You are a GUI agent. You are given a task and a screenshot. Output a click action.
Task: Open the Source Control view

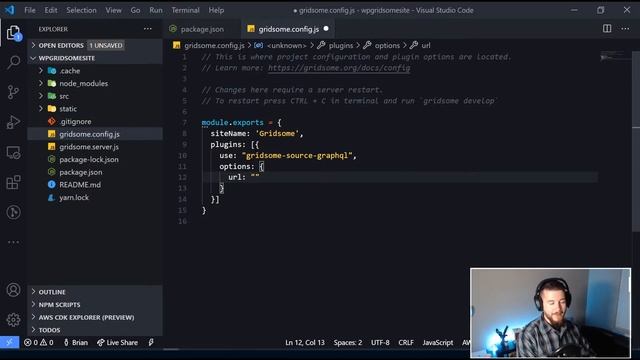(x=13, y=92)
